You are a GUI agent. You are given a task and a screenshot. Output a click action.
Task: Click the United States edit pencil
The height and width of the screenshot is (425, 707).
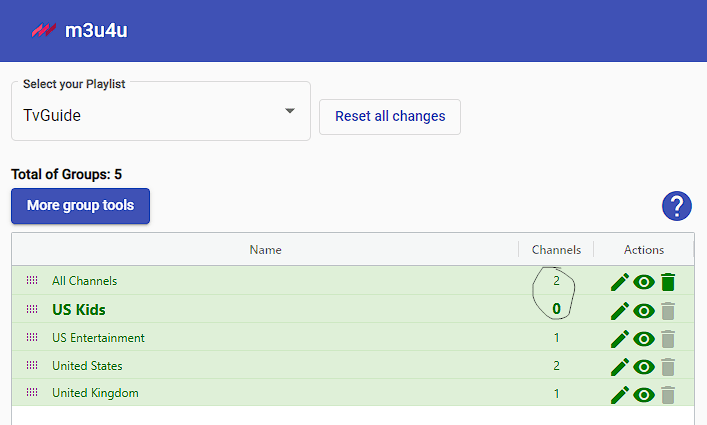(620, 367)
